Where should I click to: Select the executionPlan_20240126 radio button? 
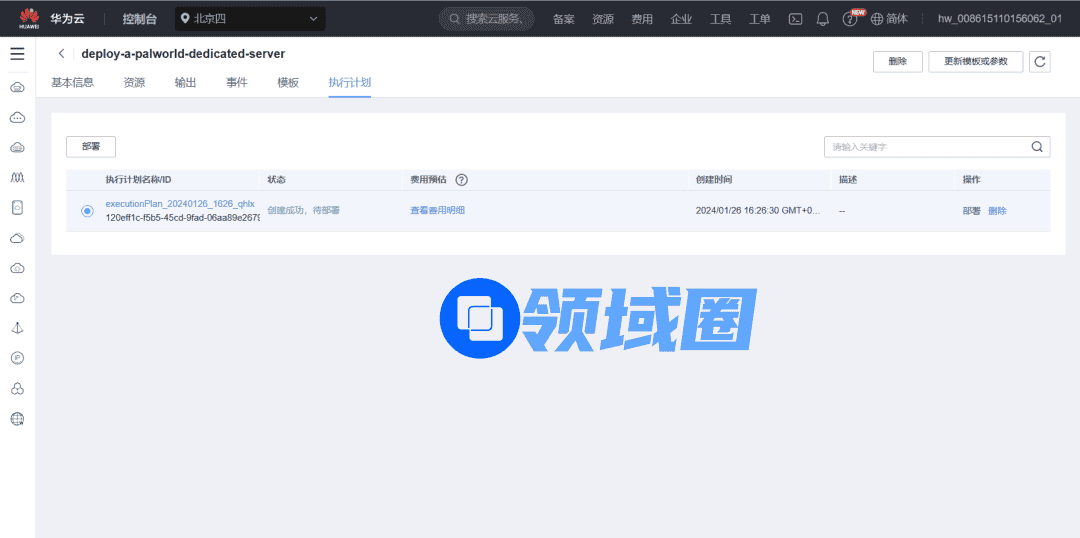click(x=87, y=211)
